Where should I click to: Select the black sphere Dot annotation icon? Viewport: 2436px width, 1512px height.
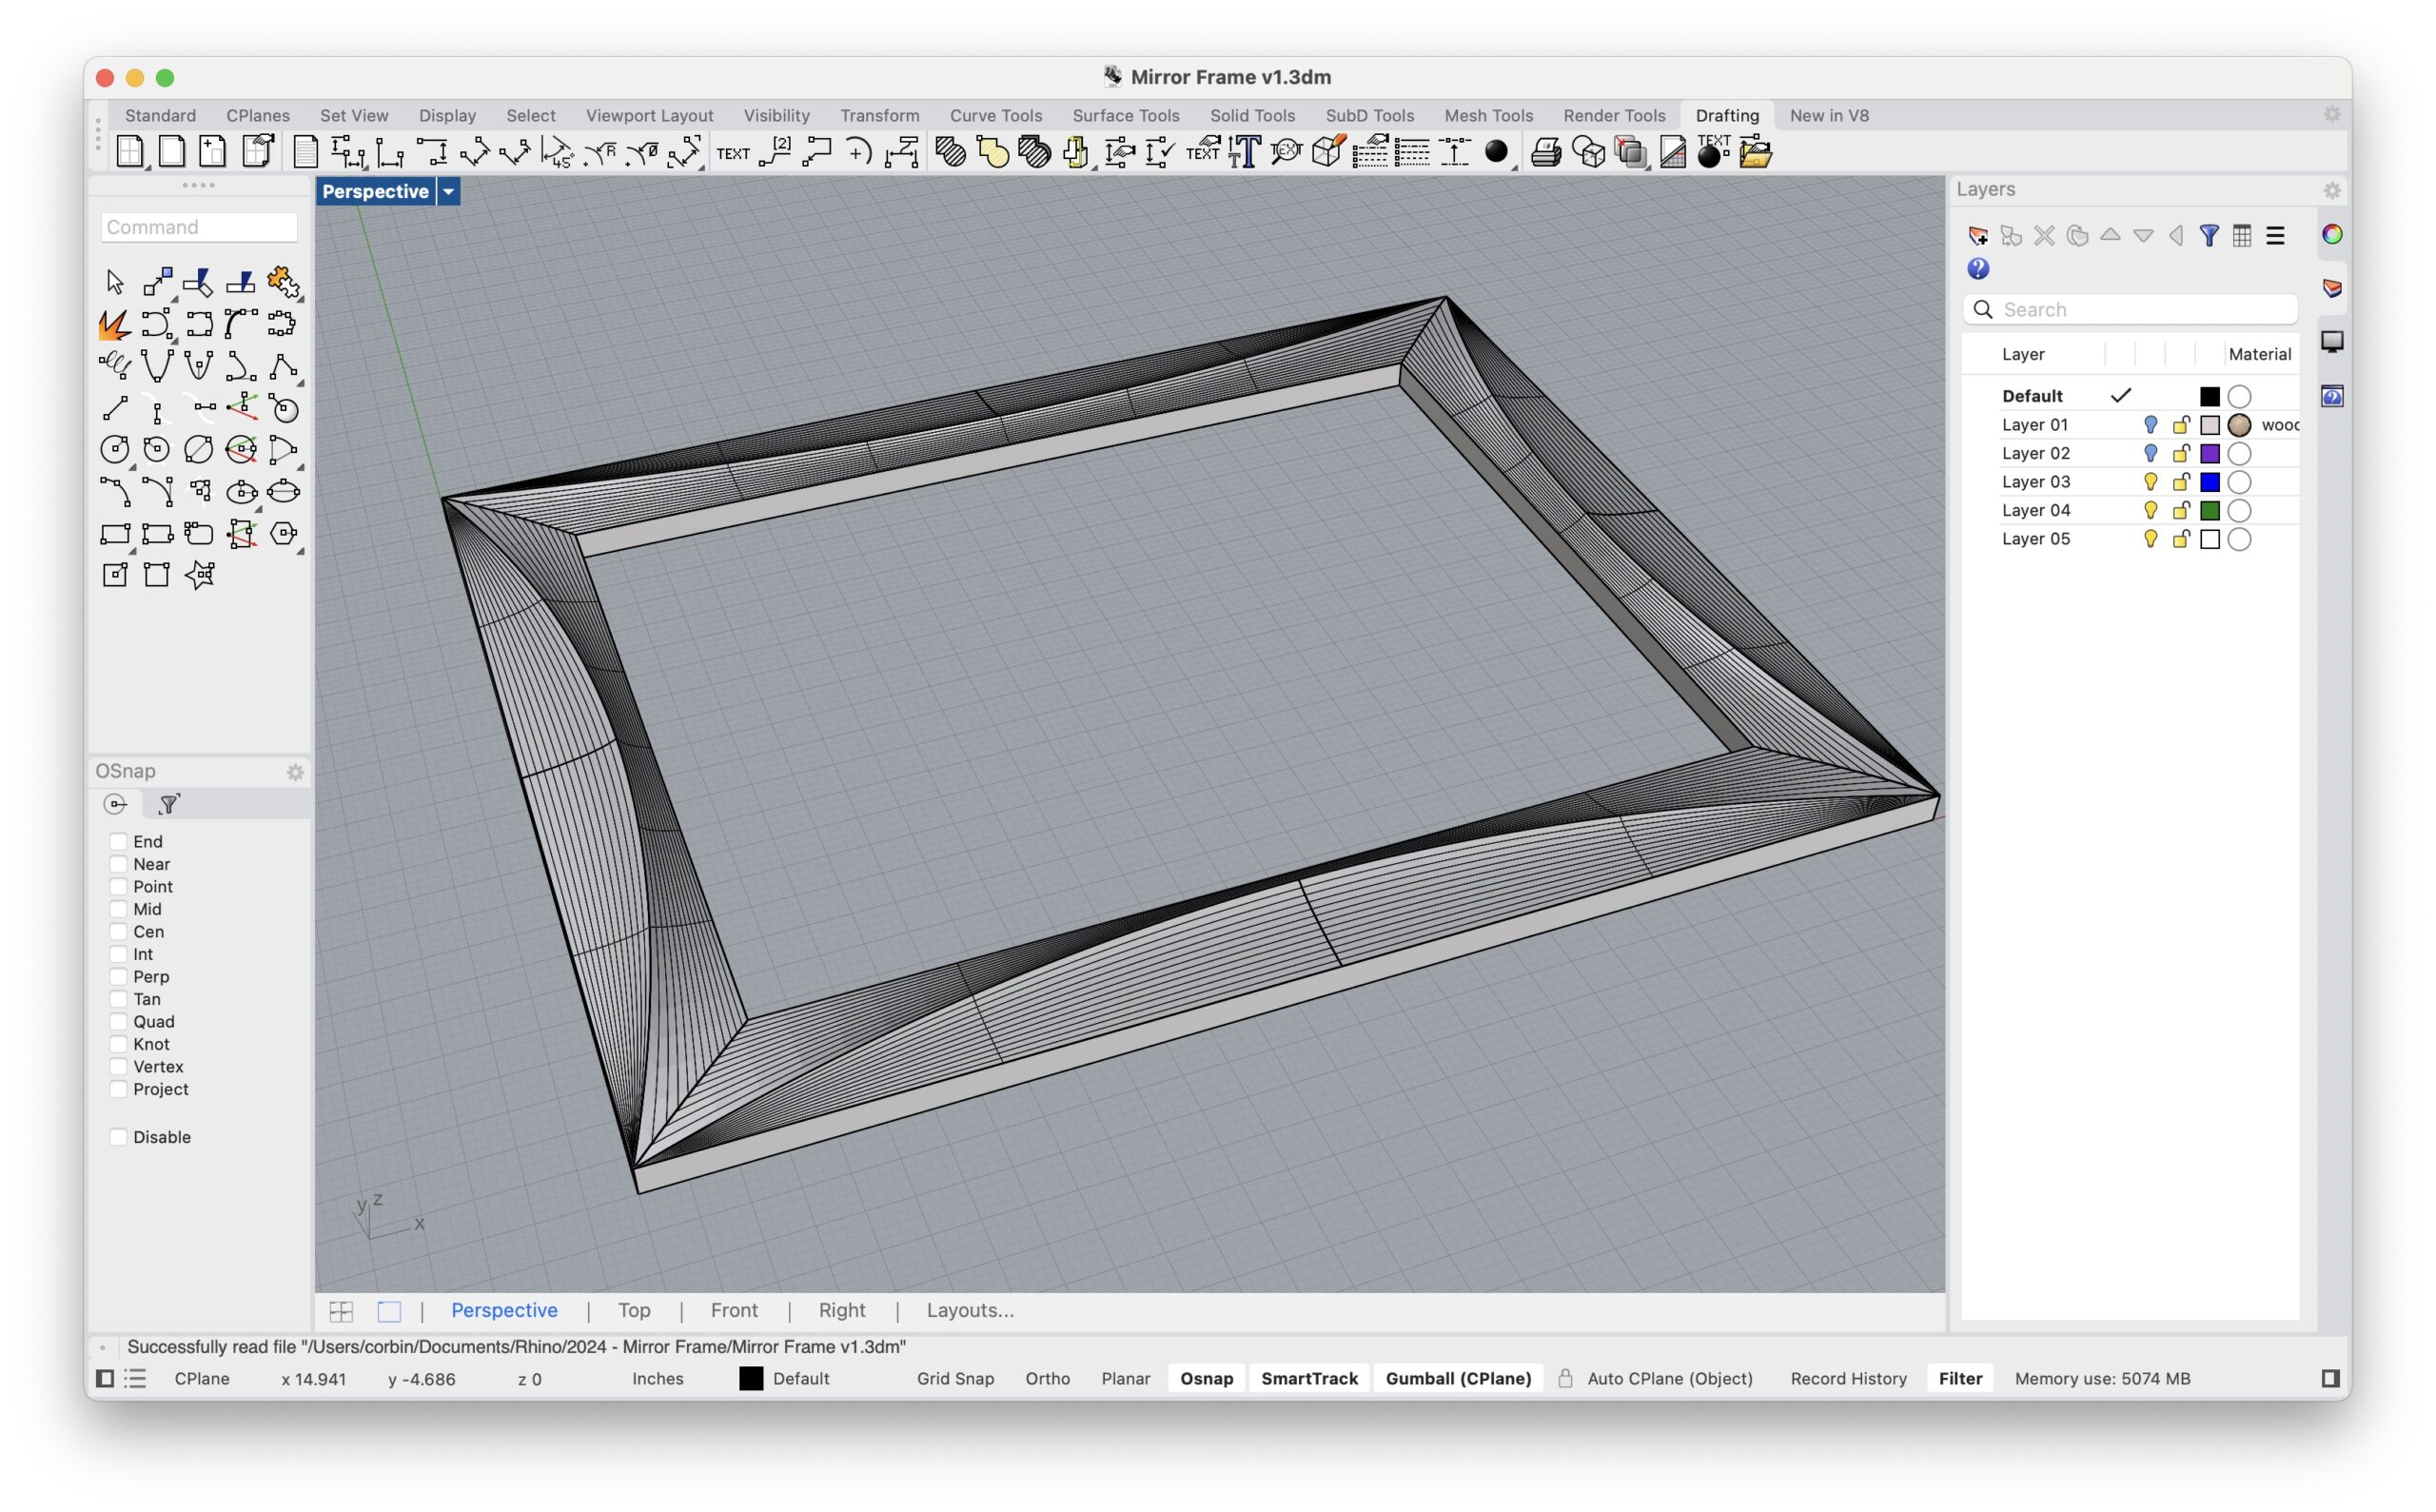1496,152
